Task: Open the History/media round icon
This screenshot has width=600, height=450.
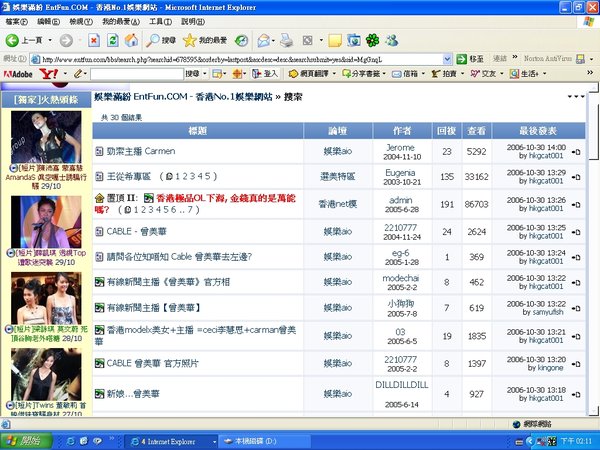Action: [241, 40]
